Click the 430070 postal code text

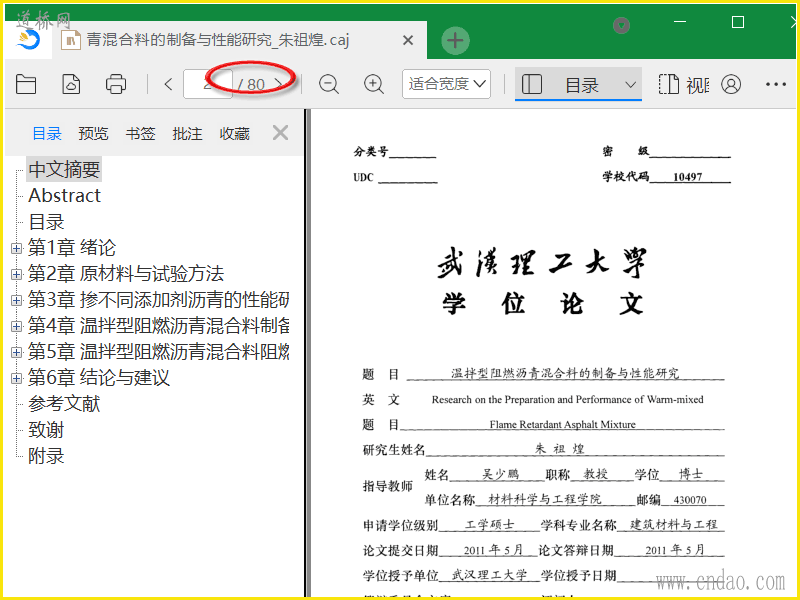690,500
